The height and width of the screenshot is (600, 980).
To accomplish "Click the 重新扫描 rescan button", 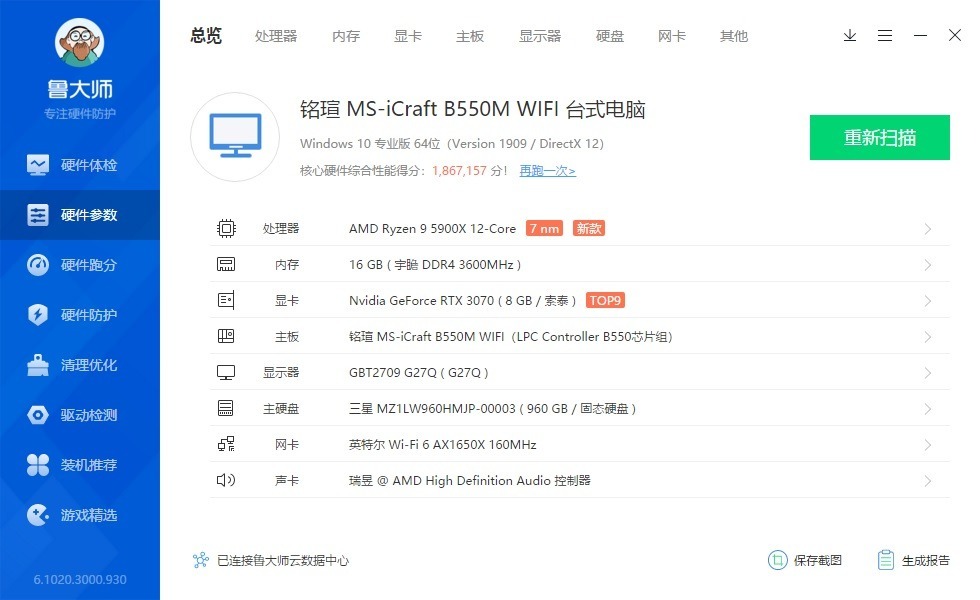I will 879,138.
